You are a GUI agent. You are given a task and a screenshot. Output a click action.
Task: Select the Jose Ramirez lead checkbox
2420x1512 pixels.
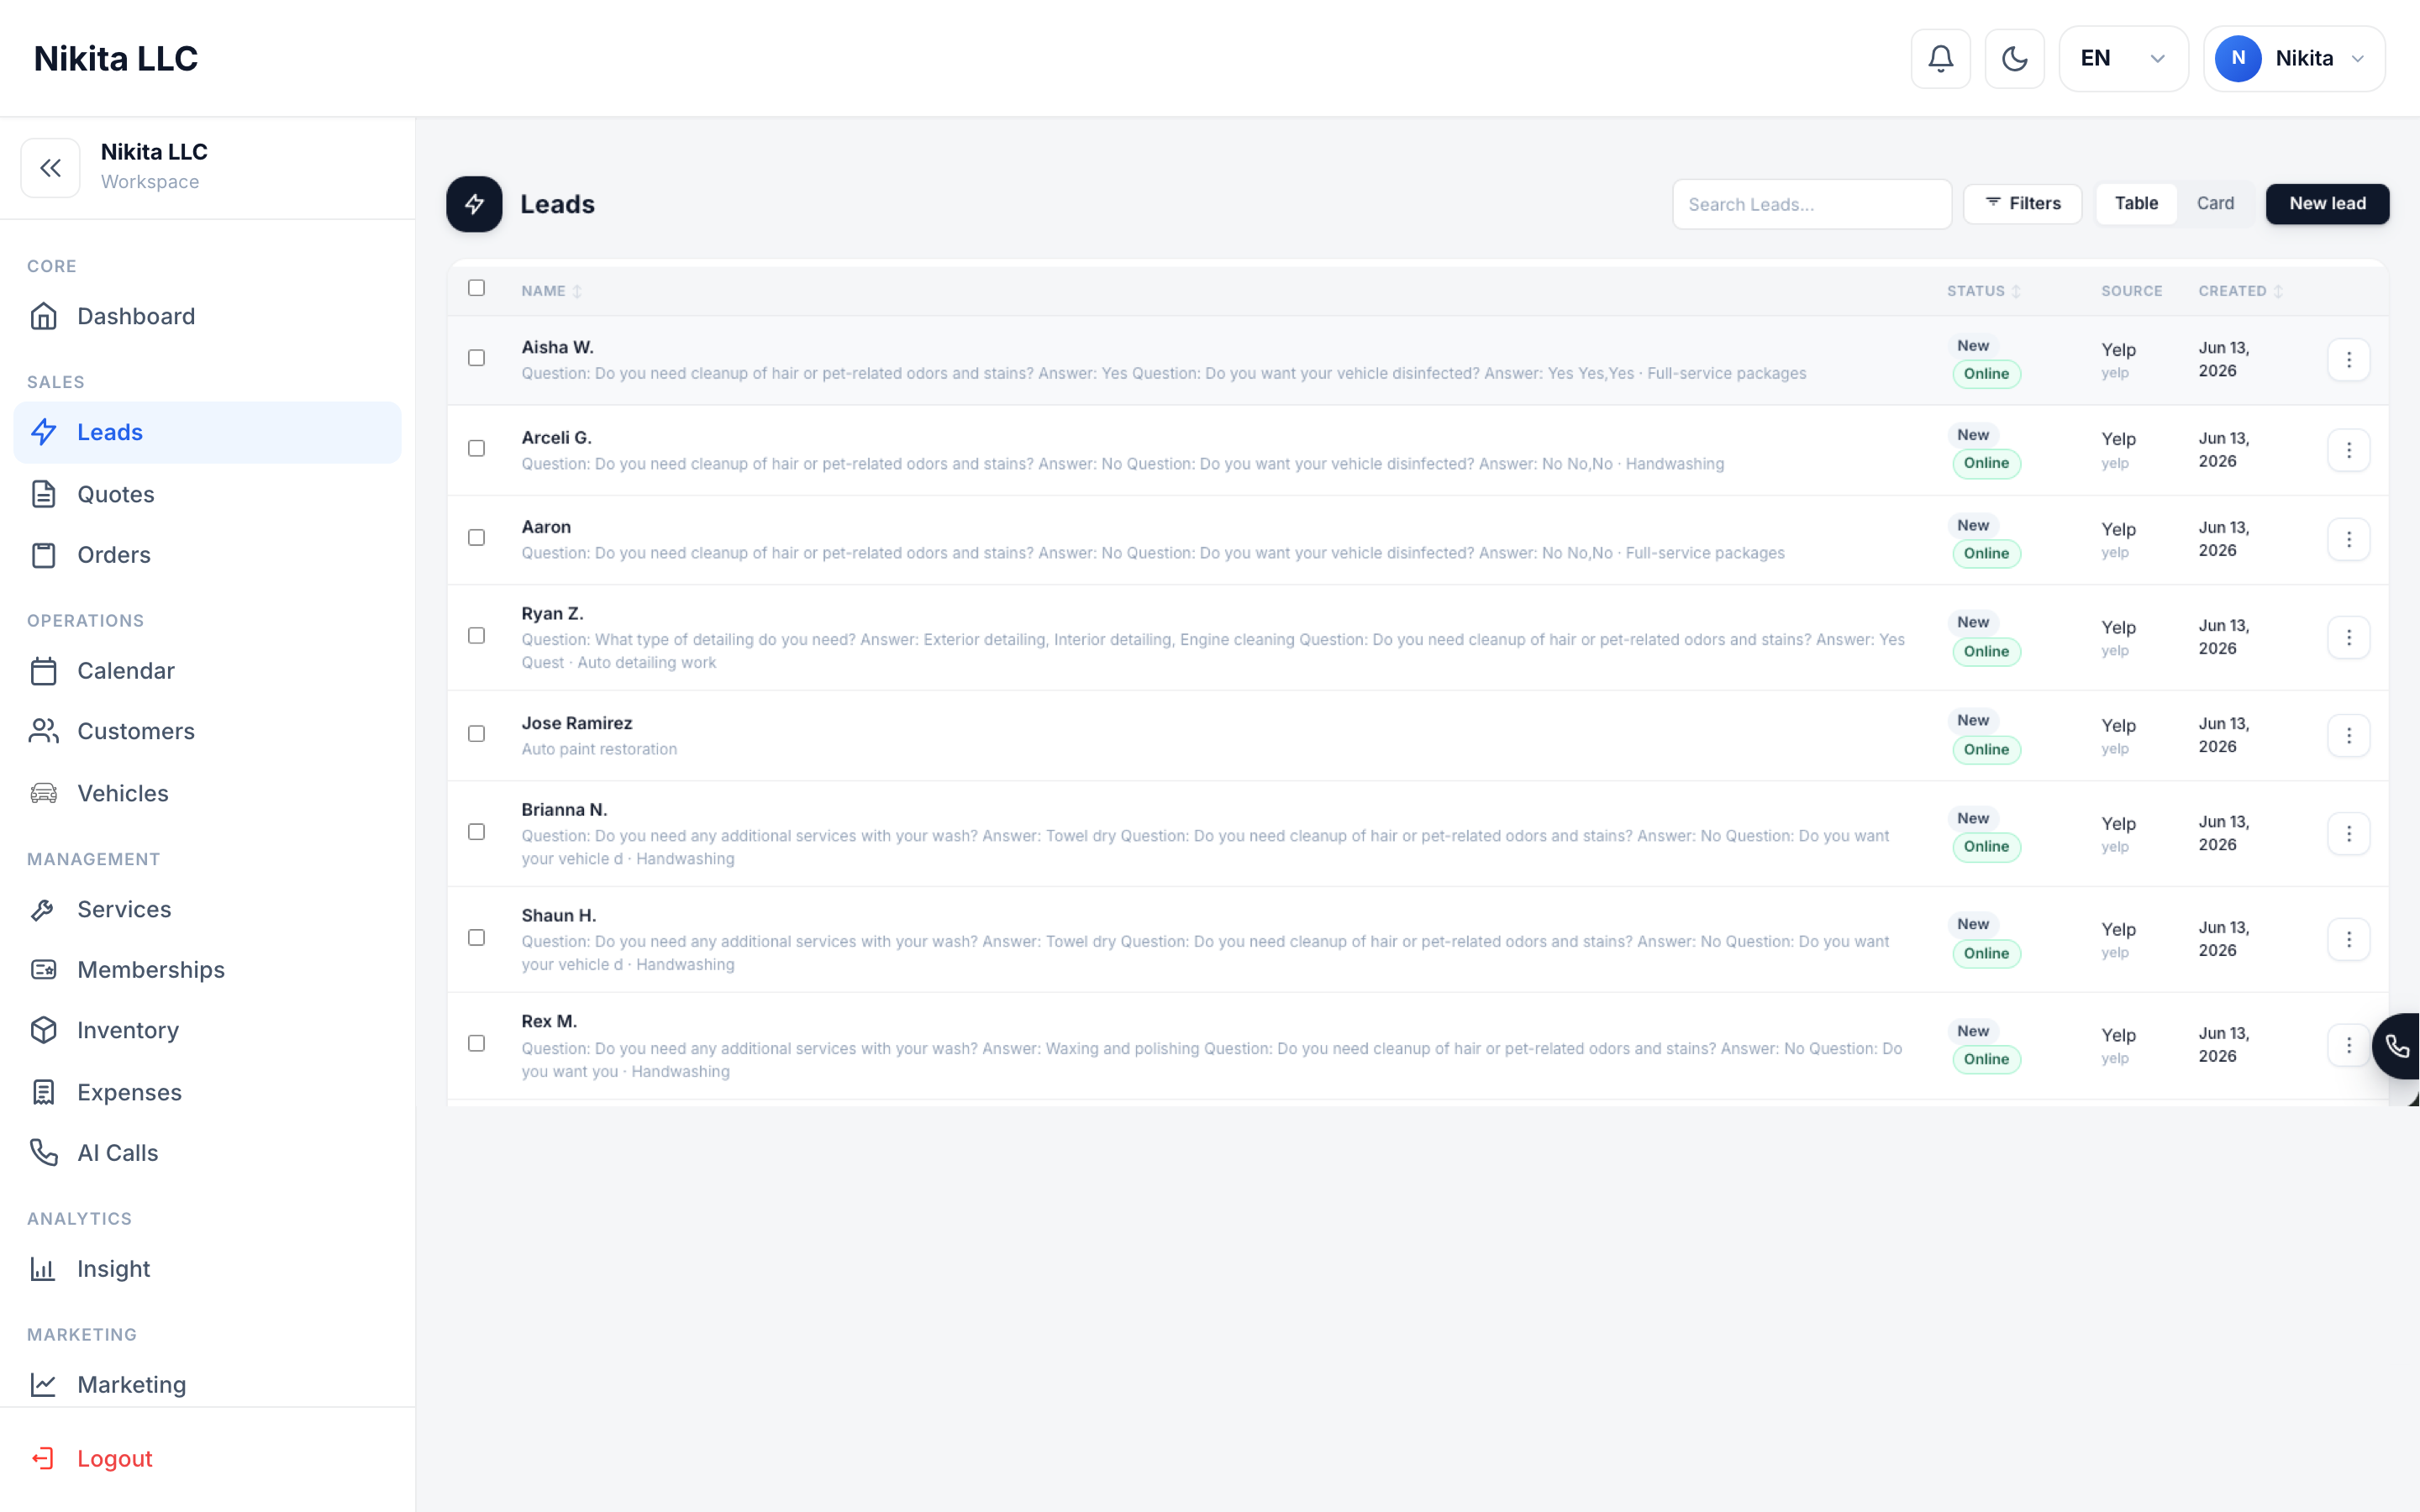(476, 734)
